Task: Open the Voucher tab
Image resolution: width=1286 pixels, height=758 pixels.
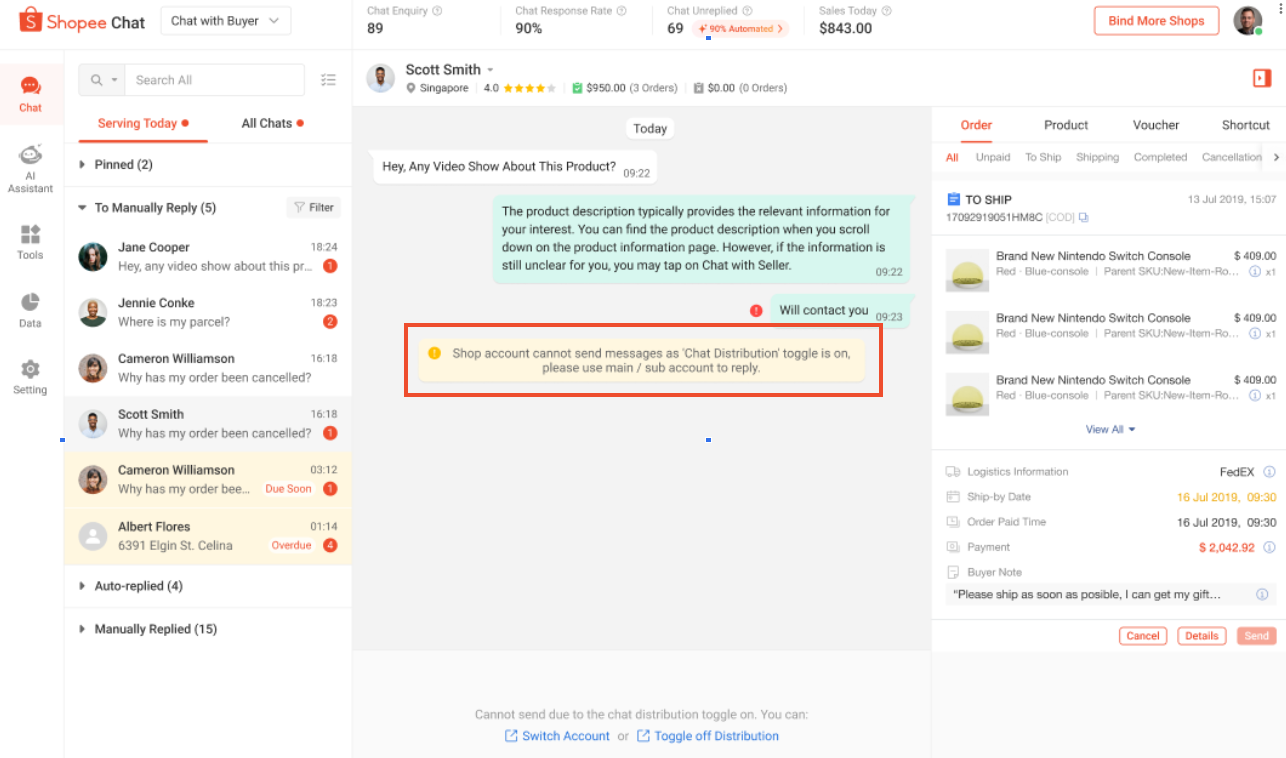Action: click(1156, 125)
